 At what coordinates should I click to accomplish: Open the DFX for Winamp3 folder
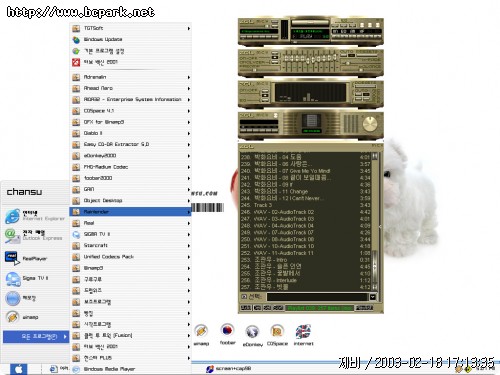[130, 122]
